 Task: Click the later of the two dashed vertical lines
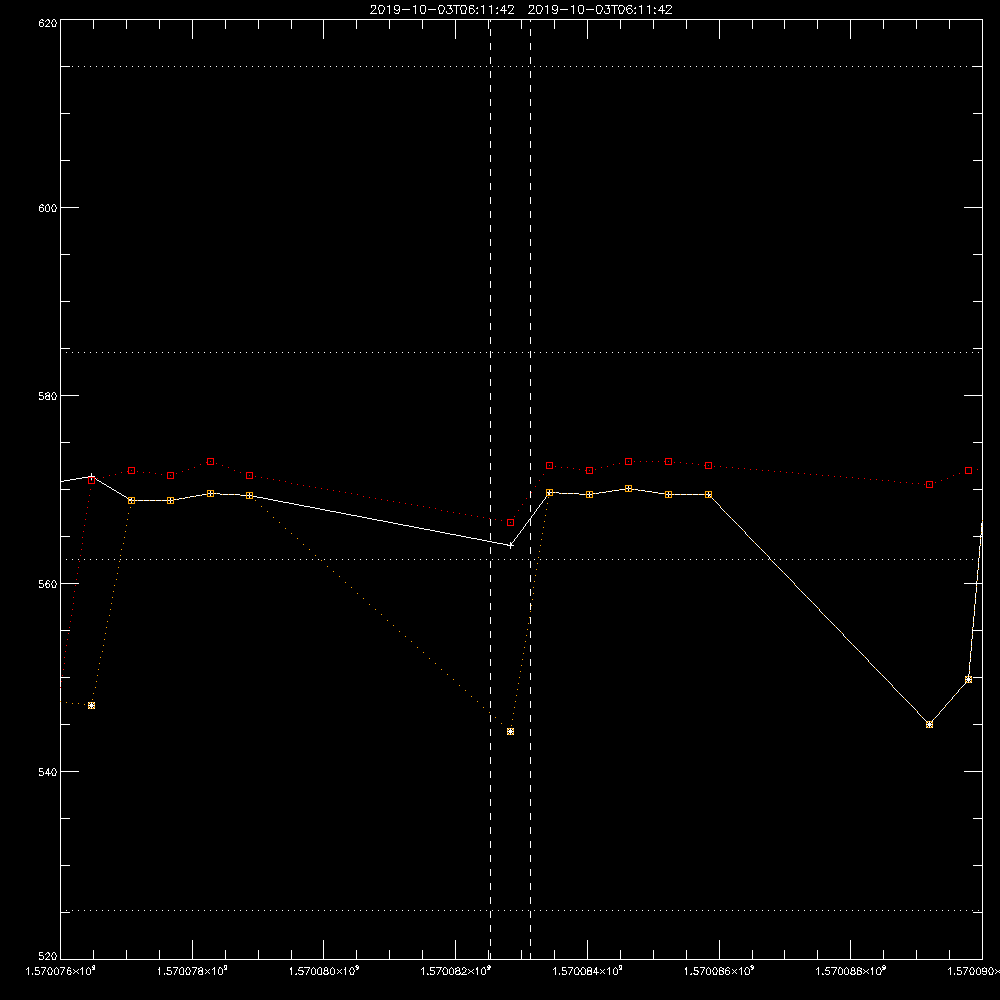click(x=530, y=489)
